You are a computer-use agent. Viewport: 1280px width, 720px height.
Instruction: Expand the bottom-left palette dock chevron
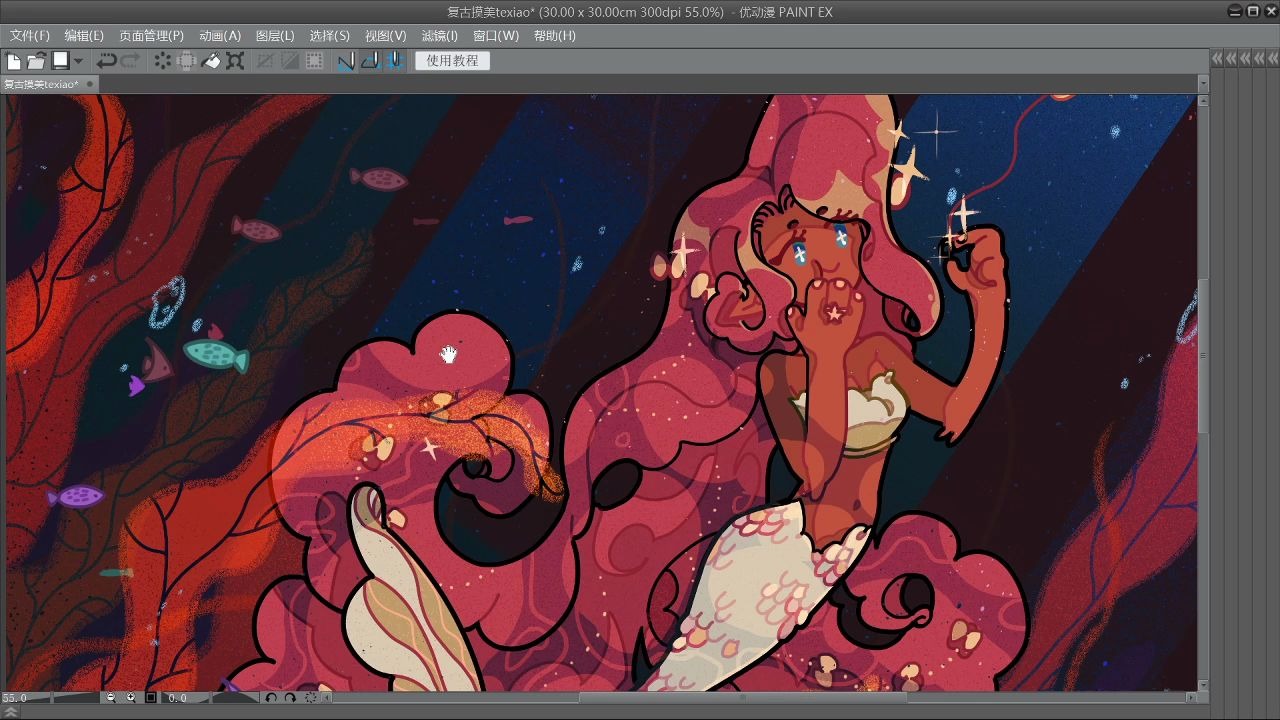pyautogui.click(x=12, y=712)
